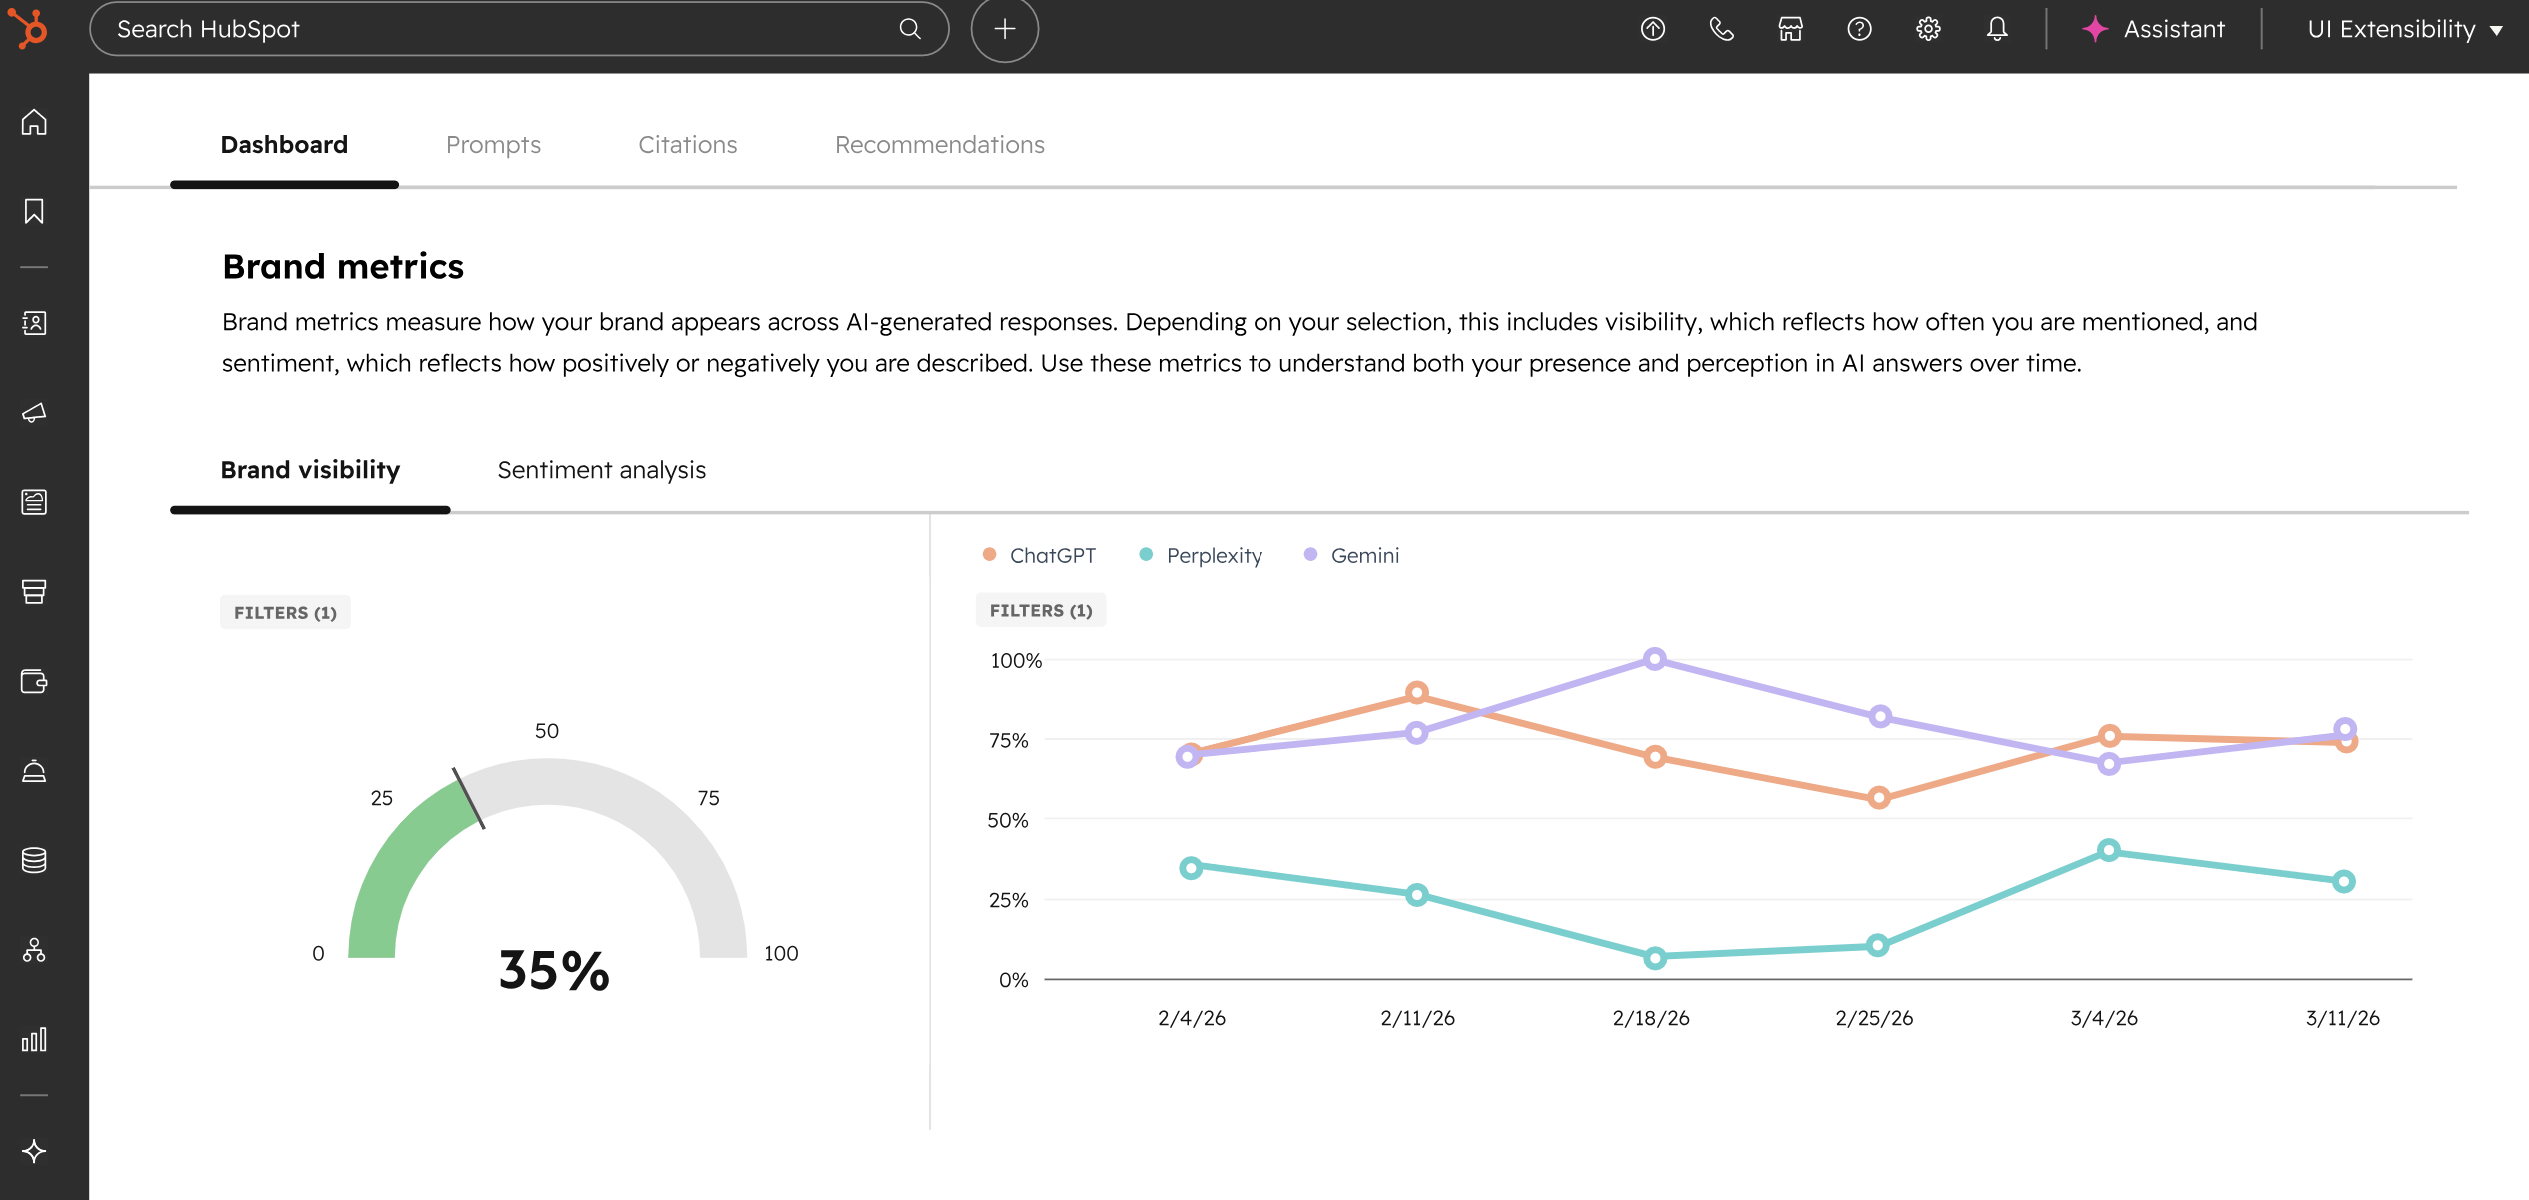Open the Notifications bell icon
Image resolution: width=2529 pixels, height=1200 pixels.
[1997, 29]
